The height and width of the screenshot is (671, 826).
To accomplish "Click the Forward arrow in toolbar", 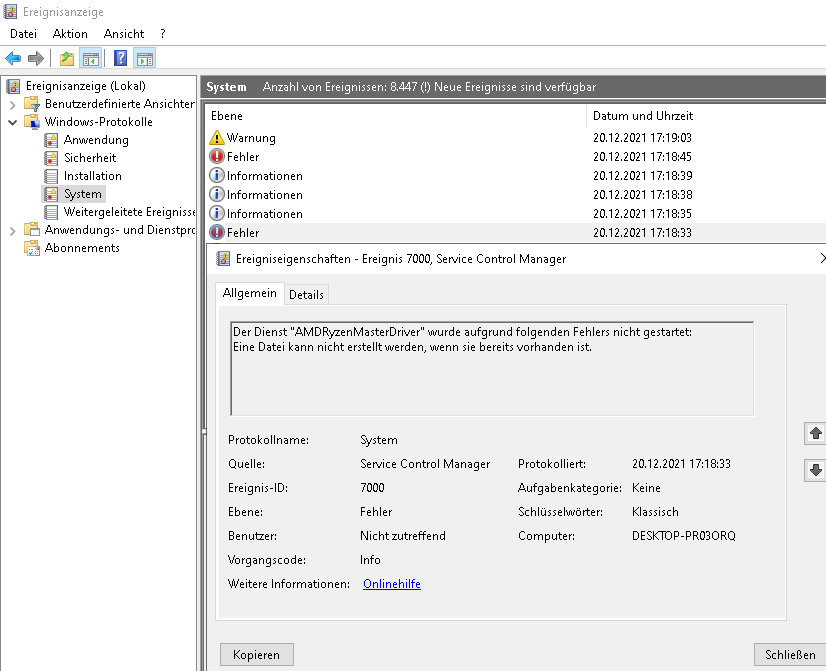I will pyautogui.click(x=35, y=58).
